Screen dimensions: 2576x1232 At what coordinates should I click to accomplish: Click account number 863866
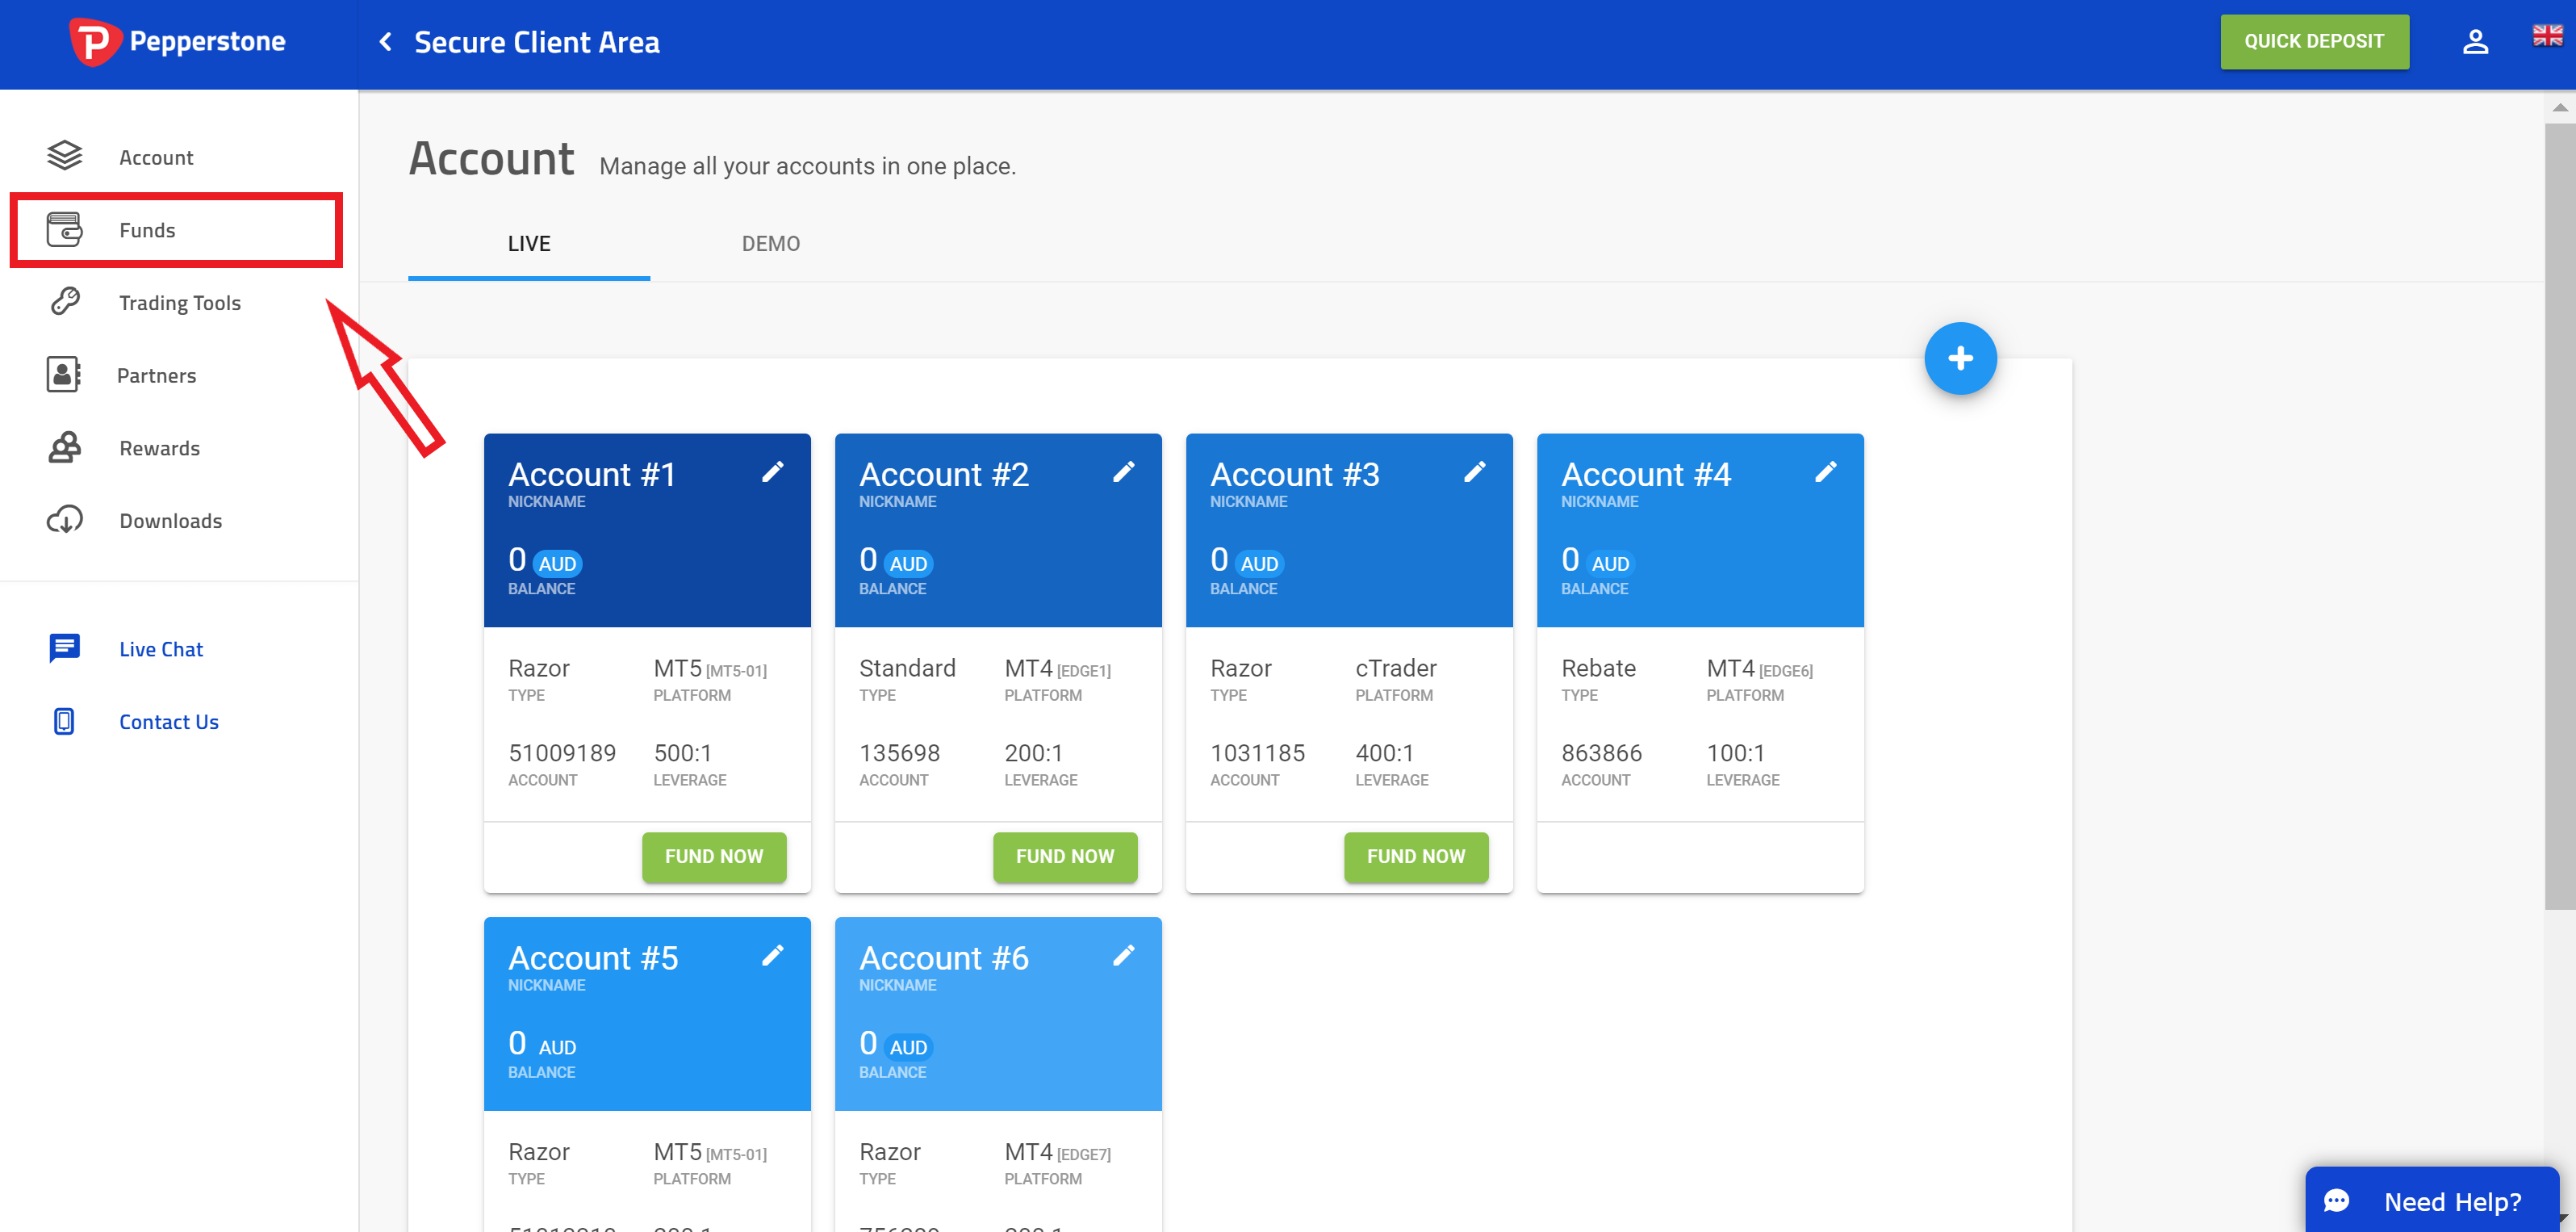[1601, 753]
